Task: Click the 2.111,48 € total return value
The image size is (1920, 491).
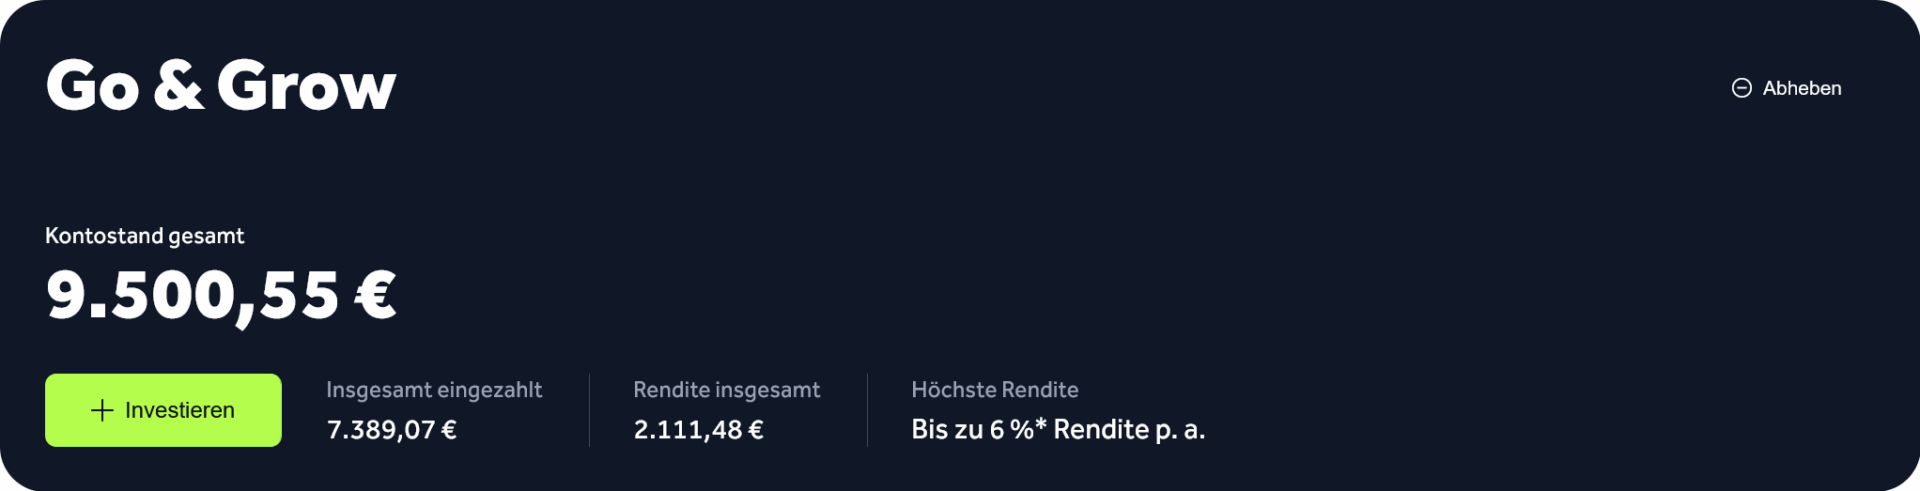Action: (699, 430)
